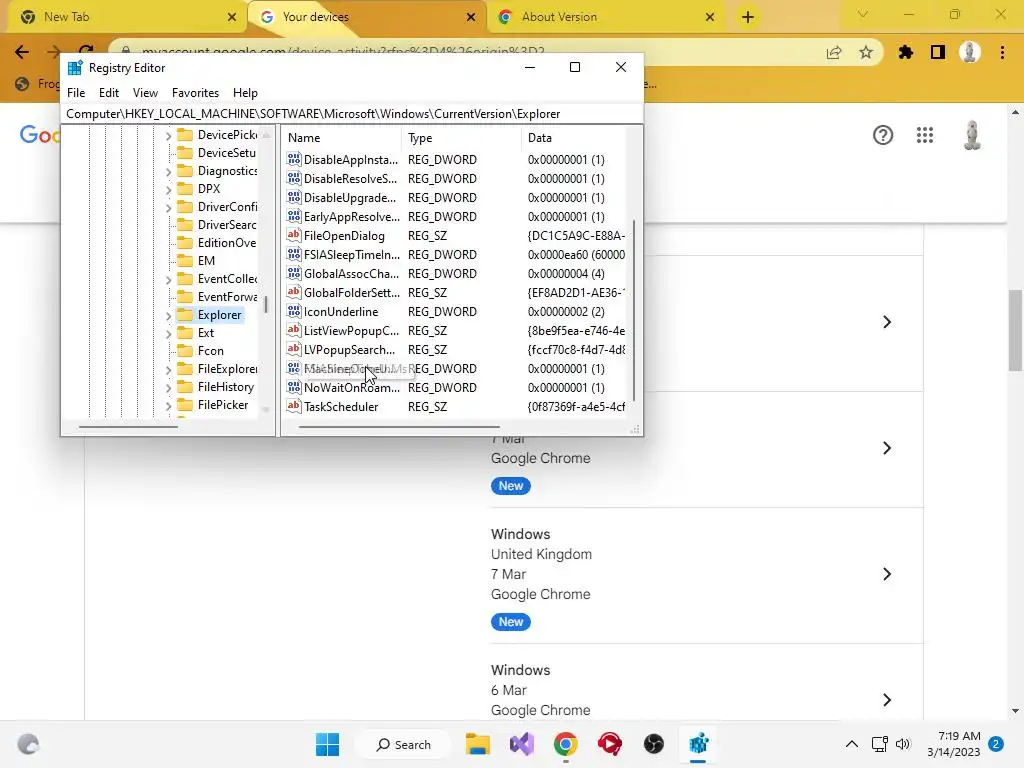The height and width of the screenshot is (768, 1024).
Task: Click the Chrome back navigation arrow
Action: click(x=22, y=52)
